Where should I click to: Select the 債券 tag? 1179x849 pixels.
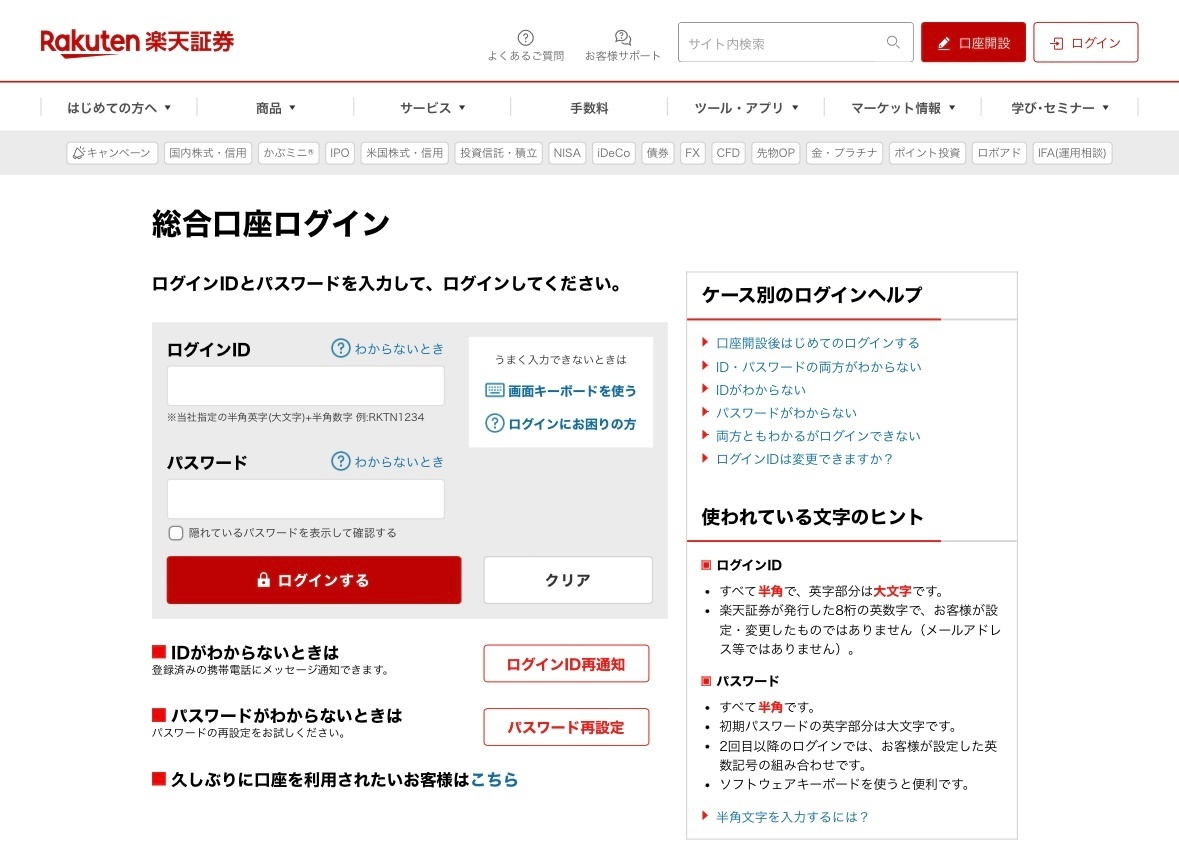(657, 153)
